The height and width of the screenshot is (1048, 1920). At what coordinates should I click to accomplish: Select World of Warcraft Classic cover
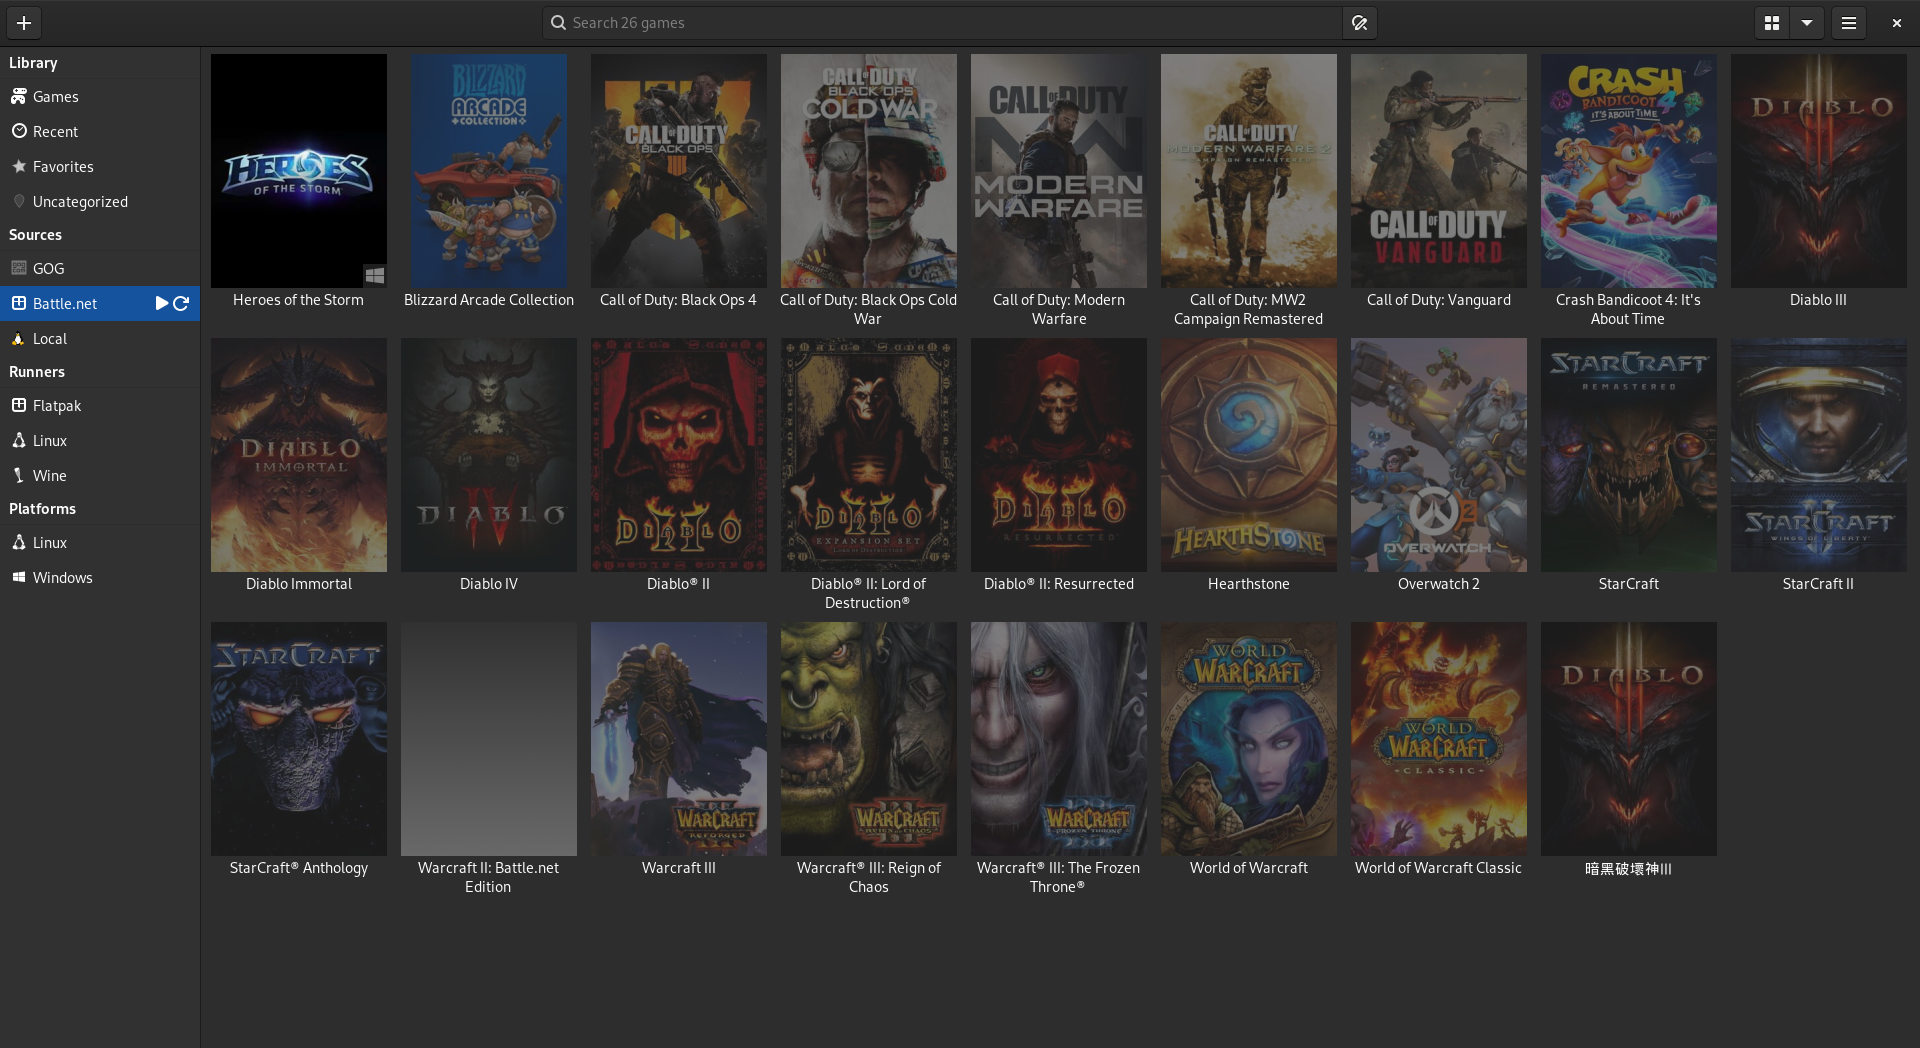1439,739
